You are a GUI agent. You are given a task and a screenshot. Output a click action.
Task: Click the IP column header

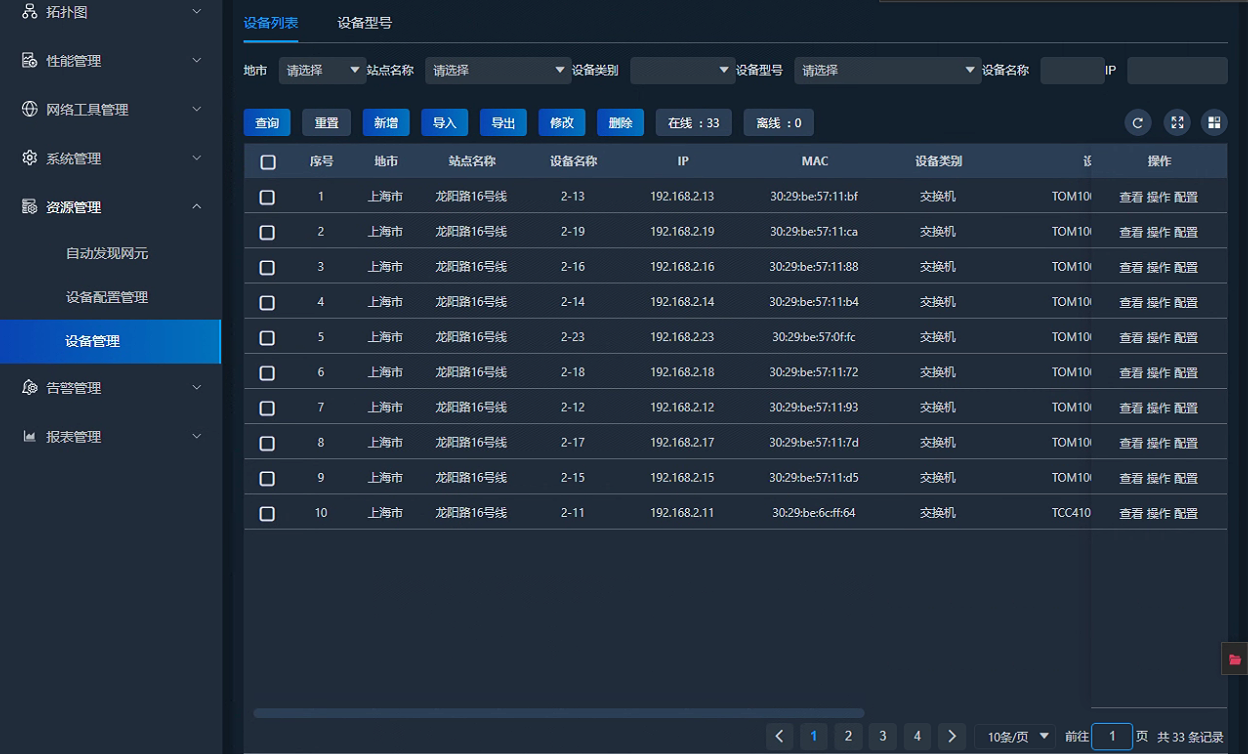(x=683, y=161)
